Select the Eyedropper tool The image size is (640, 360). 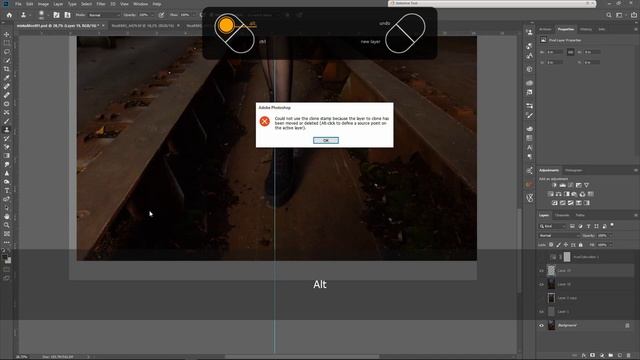(x=7, y=78)
